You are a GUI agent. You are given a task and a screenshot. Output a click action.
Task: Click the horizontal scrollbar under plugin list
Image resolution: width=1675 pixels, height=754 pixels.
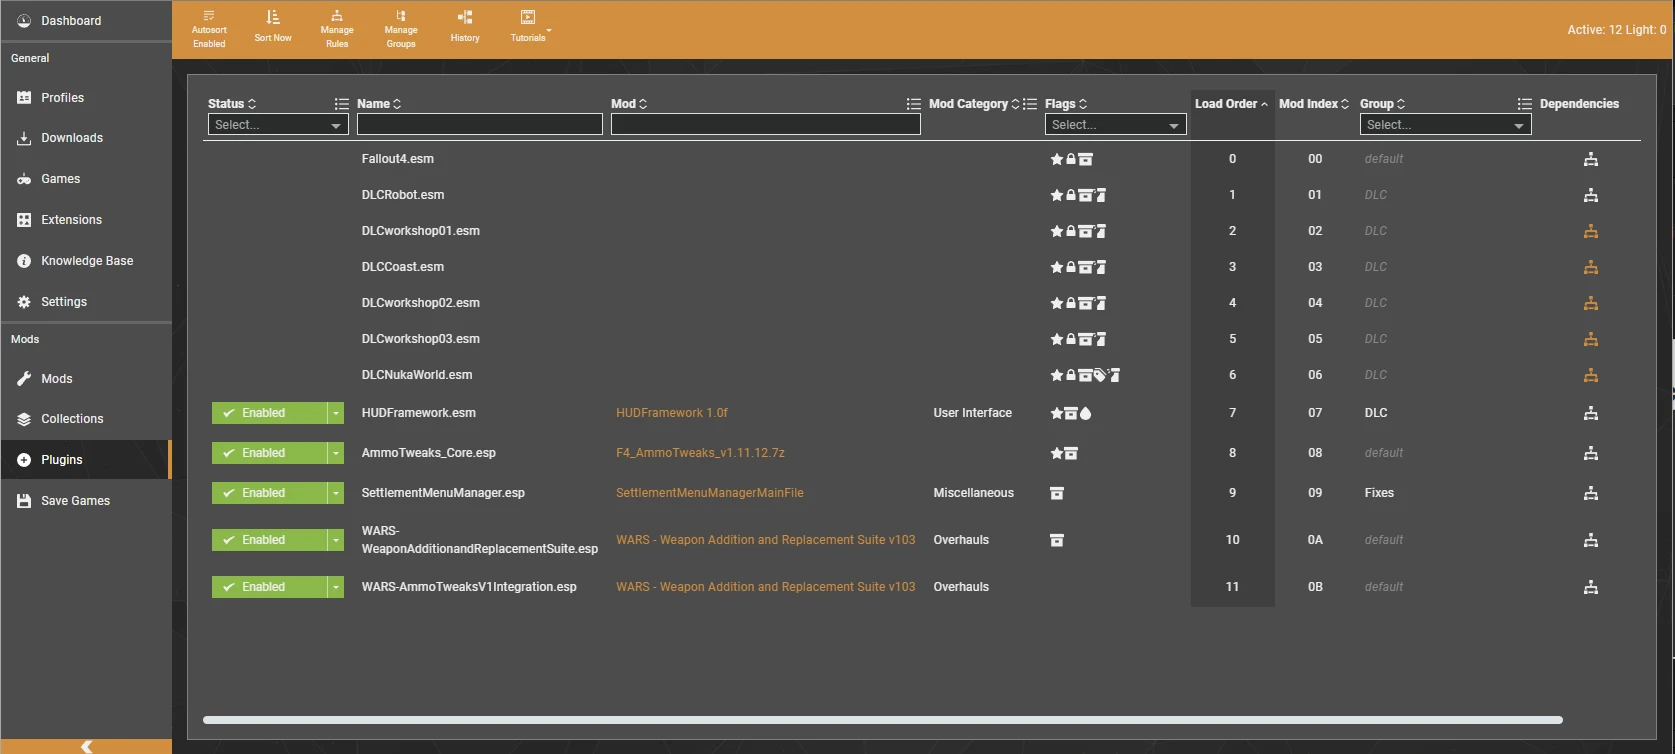(x=882, y=720)
